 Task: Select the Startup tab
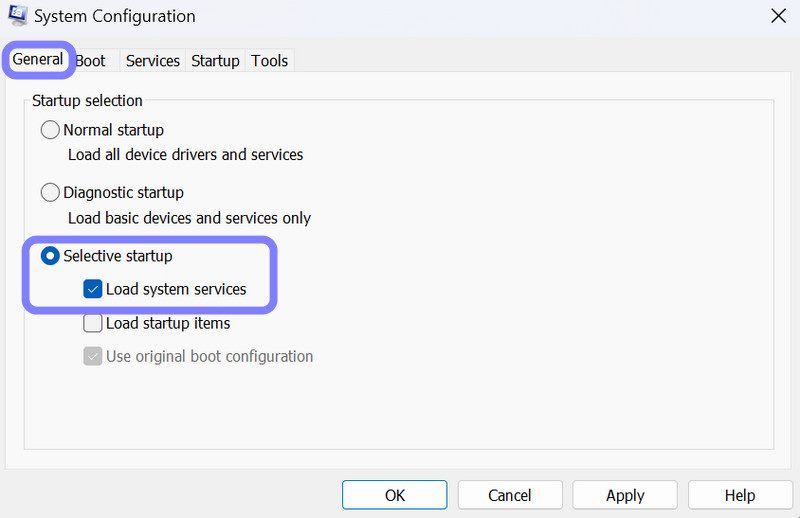215,61
